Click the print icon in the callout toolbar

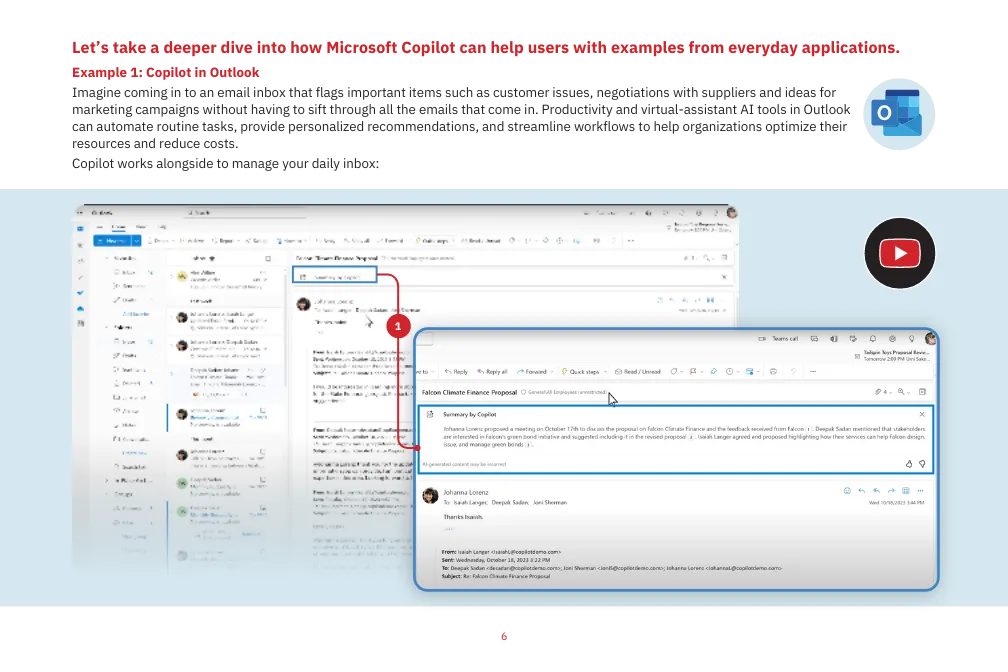pos(773,372)
